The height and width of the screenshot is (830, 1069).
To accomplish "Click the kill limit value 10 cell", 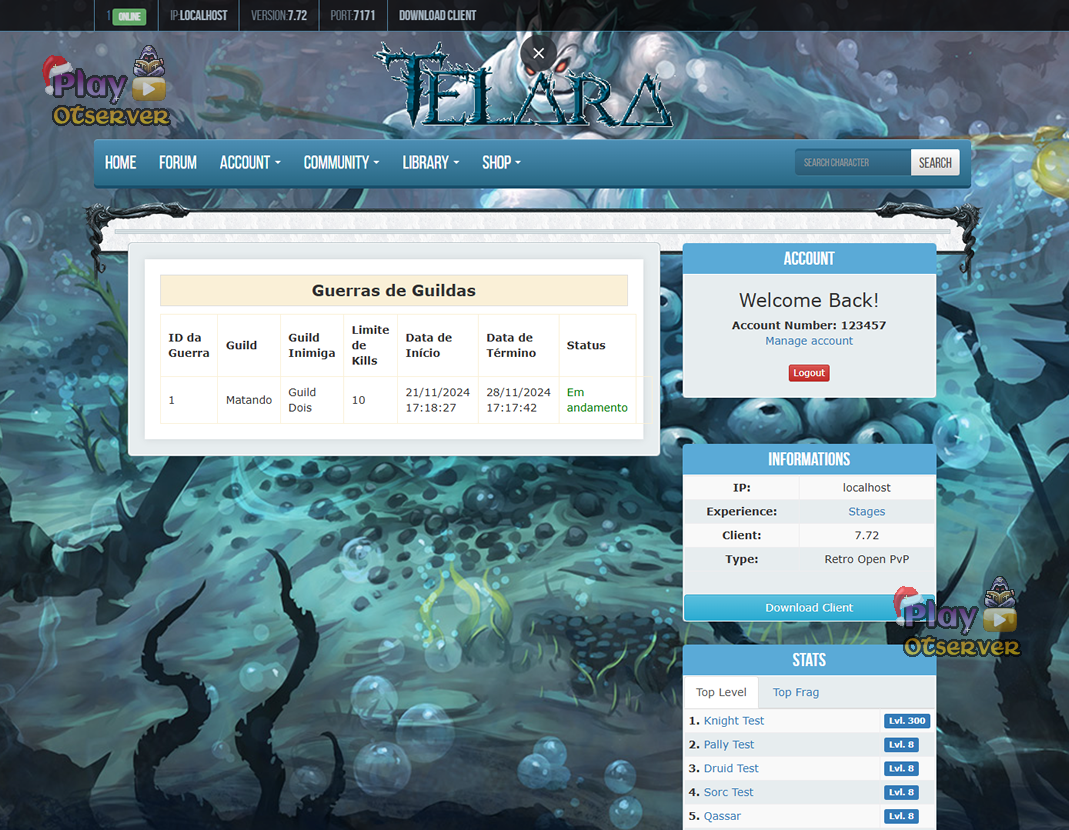I will (370, 400).
